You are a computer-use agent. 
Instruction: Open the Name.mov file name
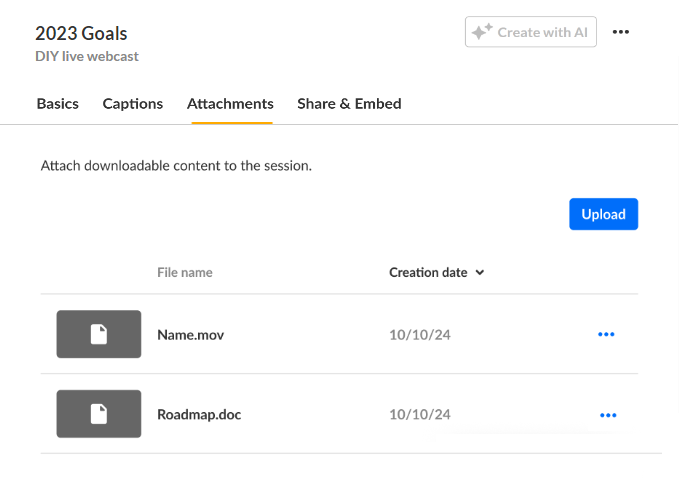tap(191, 335)
